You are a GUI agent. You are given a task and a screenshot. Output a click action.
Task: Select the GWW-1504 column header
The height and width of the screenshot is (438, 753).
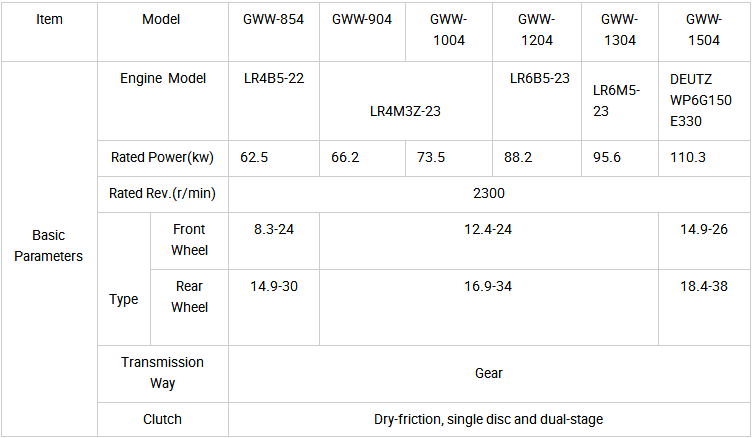pos(705,29)
